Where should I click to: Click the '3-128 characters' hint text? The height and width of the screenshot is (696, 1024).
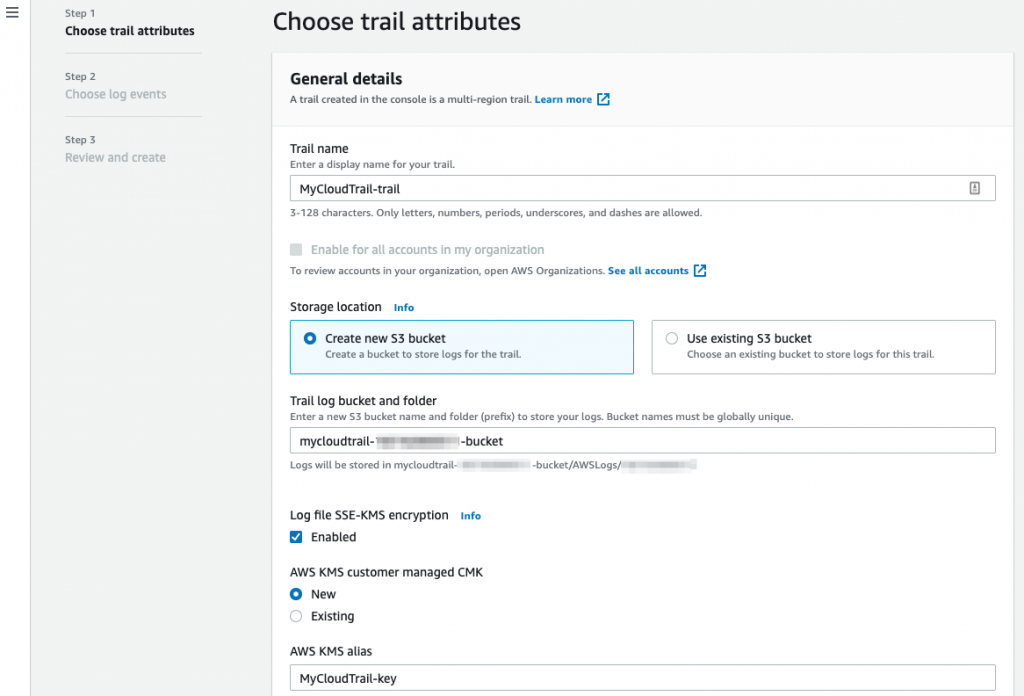point(496,213)
